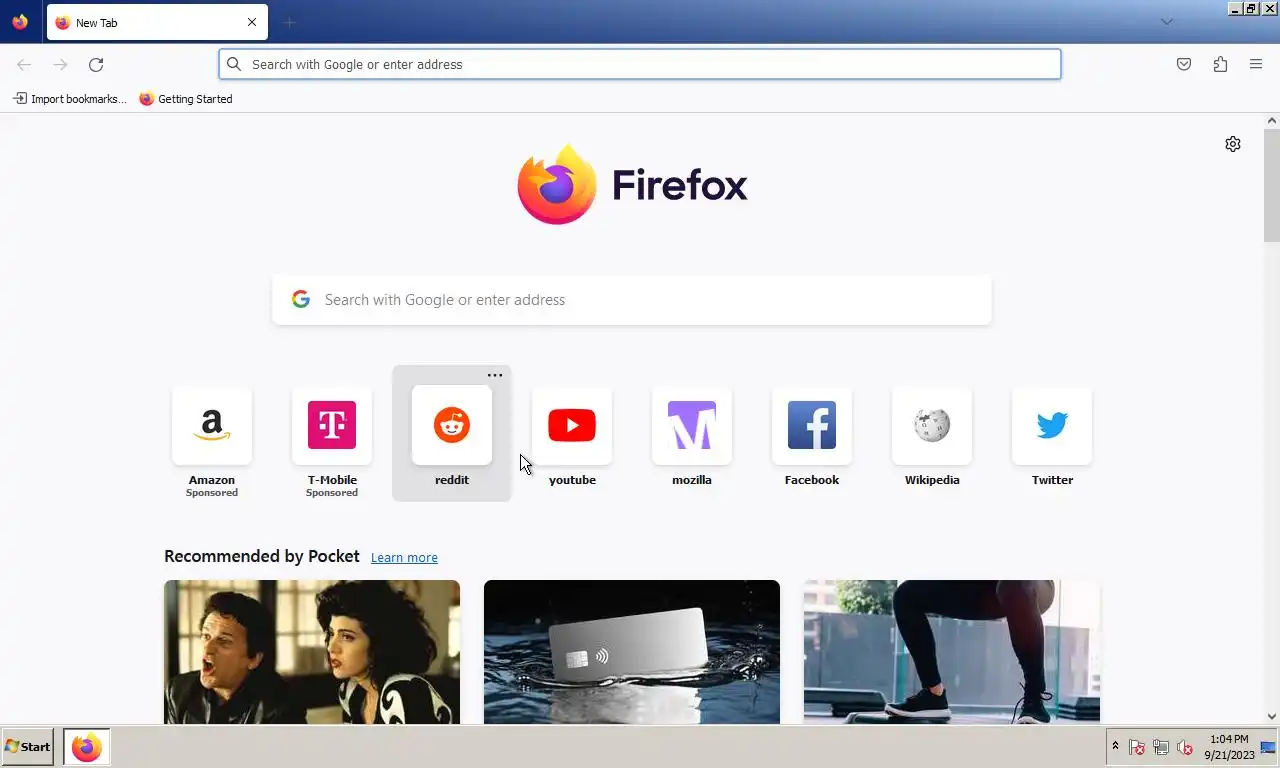
Task: Open the Twitter shortcut tile
Action: tap(1052, 426)
